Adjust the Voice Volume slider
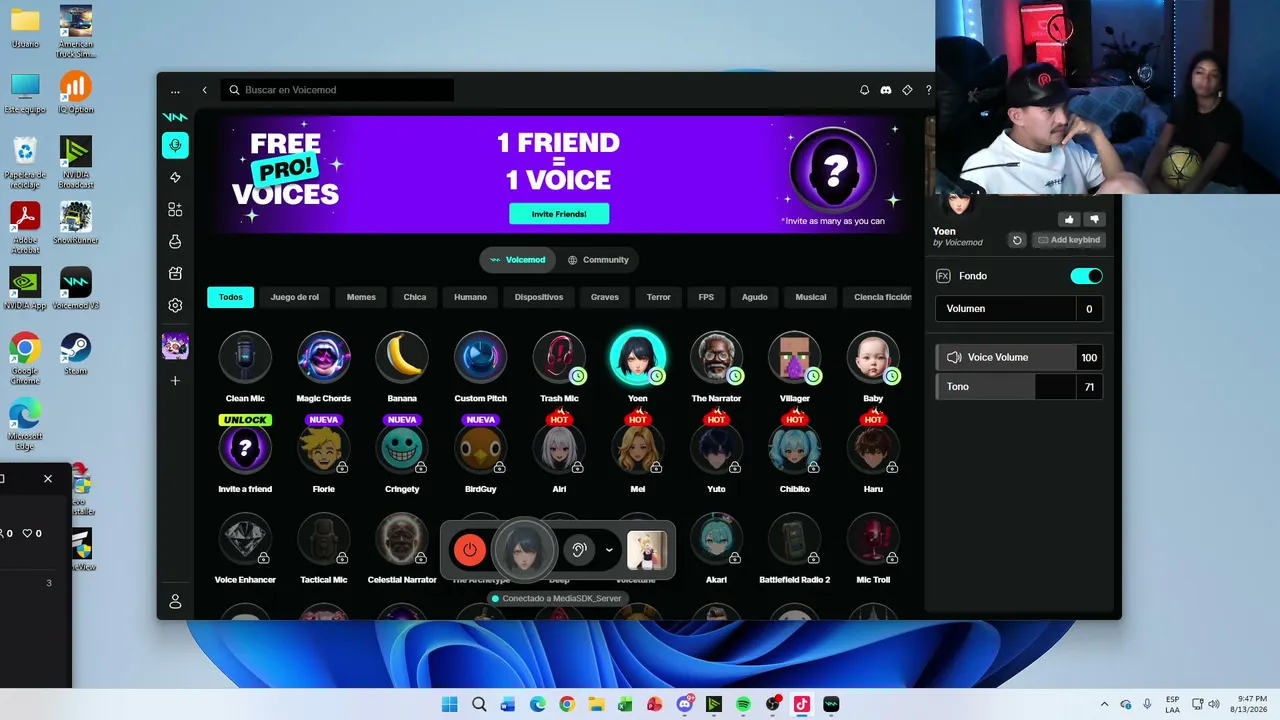 pyautogui.click(x=1019, y=357)
